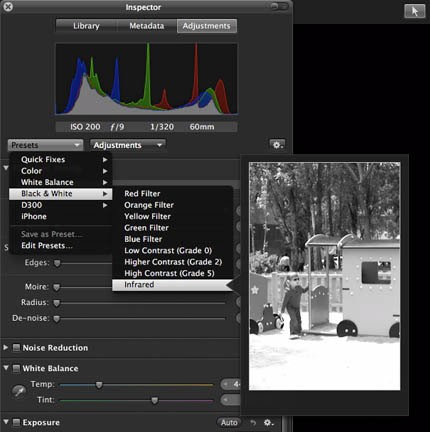Collapse the section below Presets menu
This screenshot has height=432, width=430.
tap(6, 168)
